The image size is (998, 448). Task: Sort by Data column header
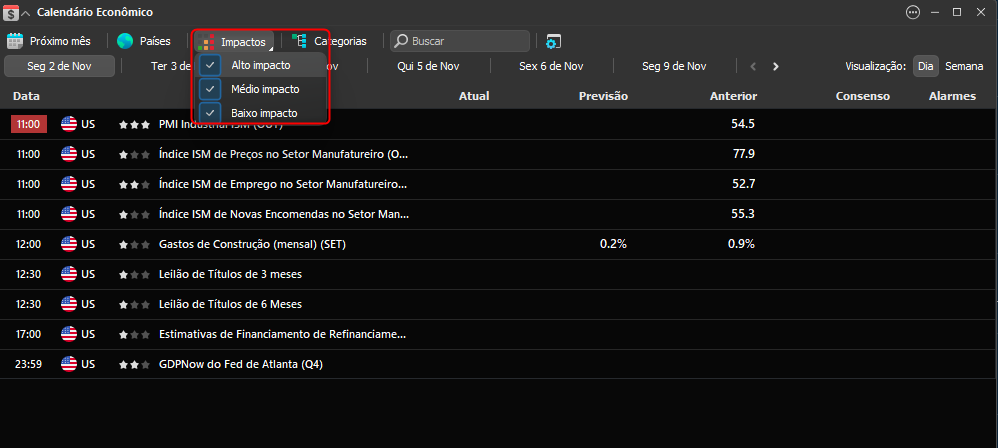[27, 96]
